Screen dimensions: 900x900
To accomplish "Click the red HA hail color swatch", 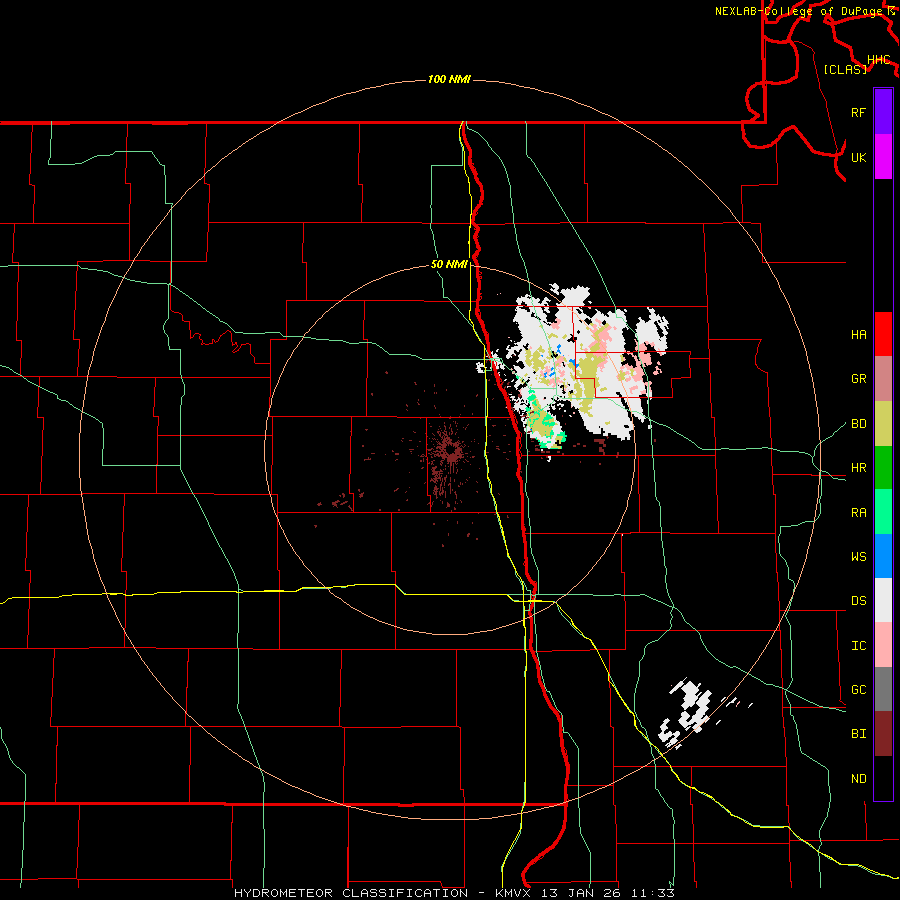I will [x=883, y=334].
